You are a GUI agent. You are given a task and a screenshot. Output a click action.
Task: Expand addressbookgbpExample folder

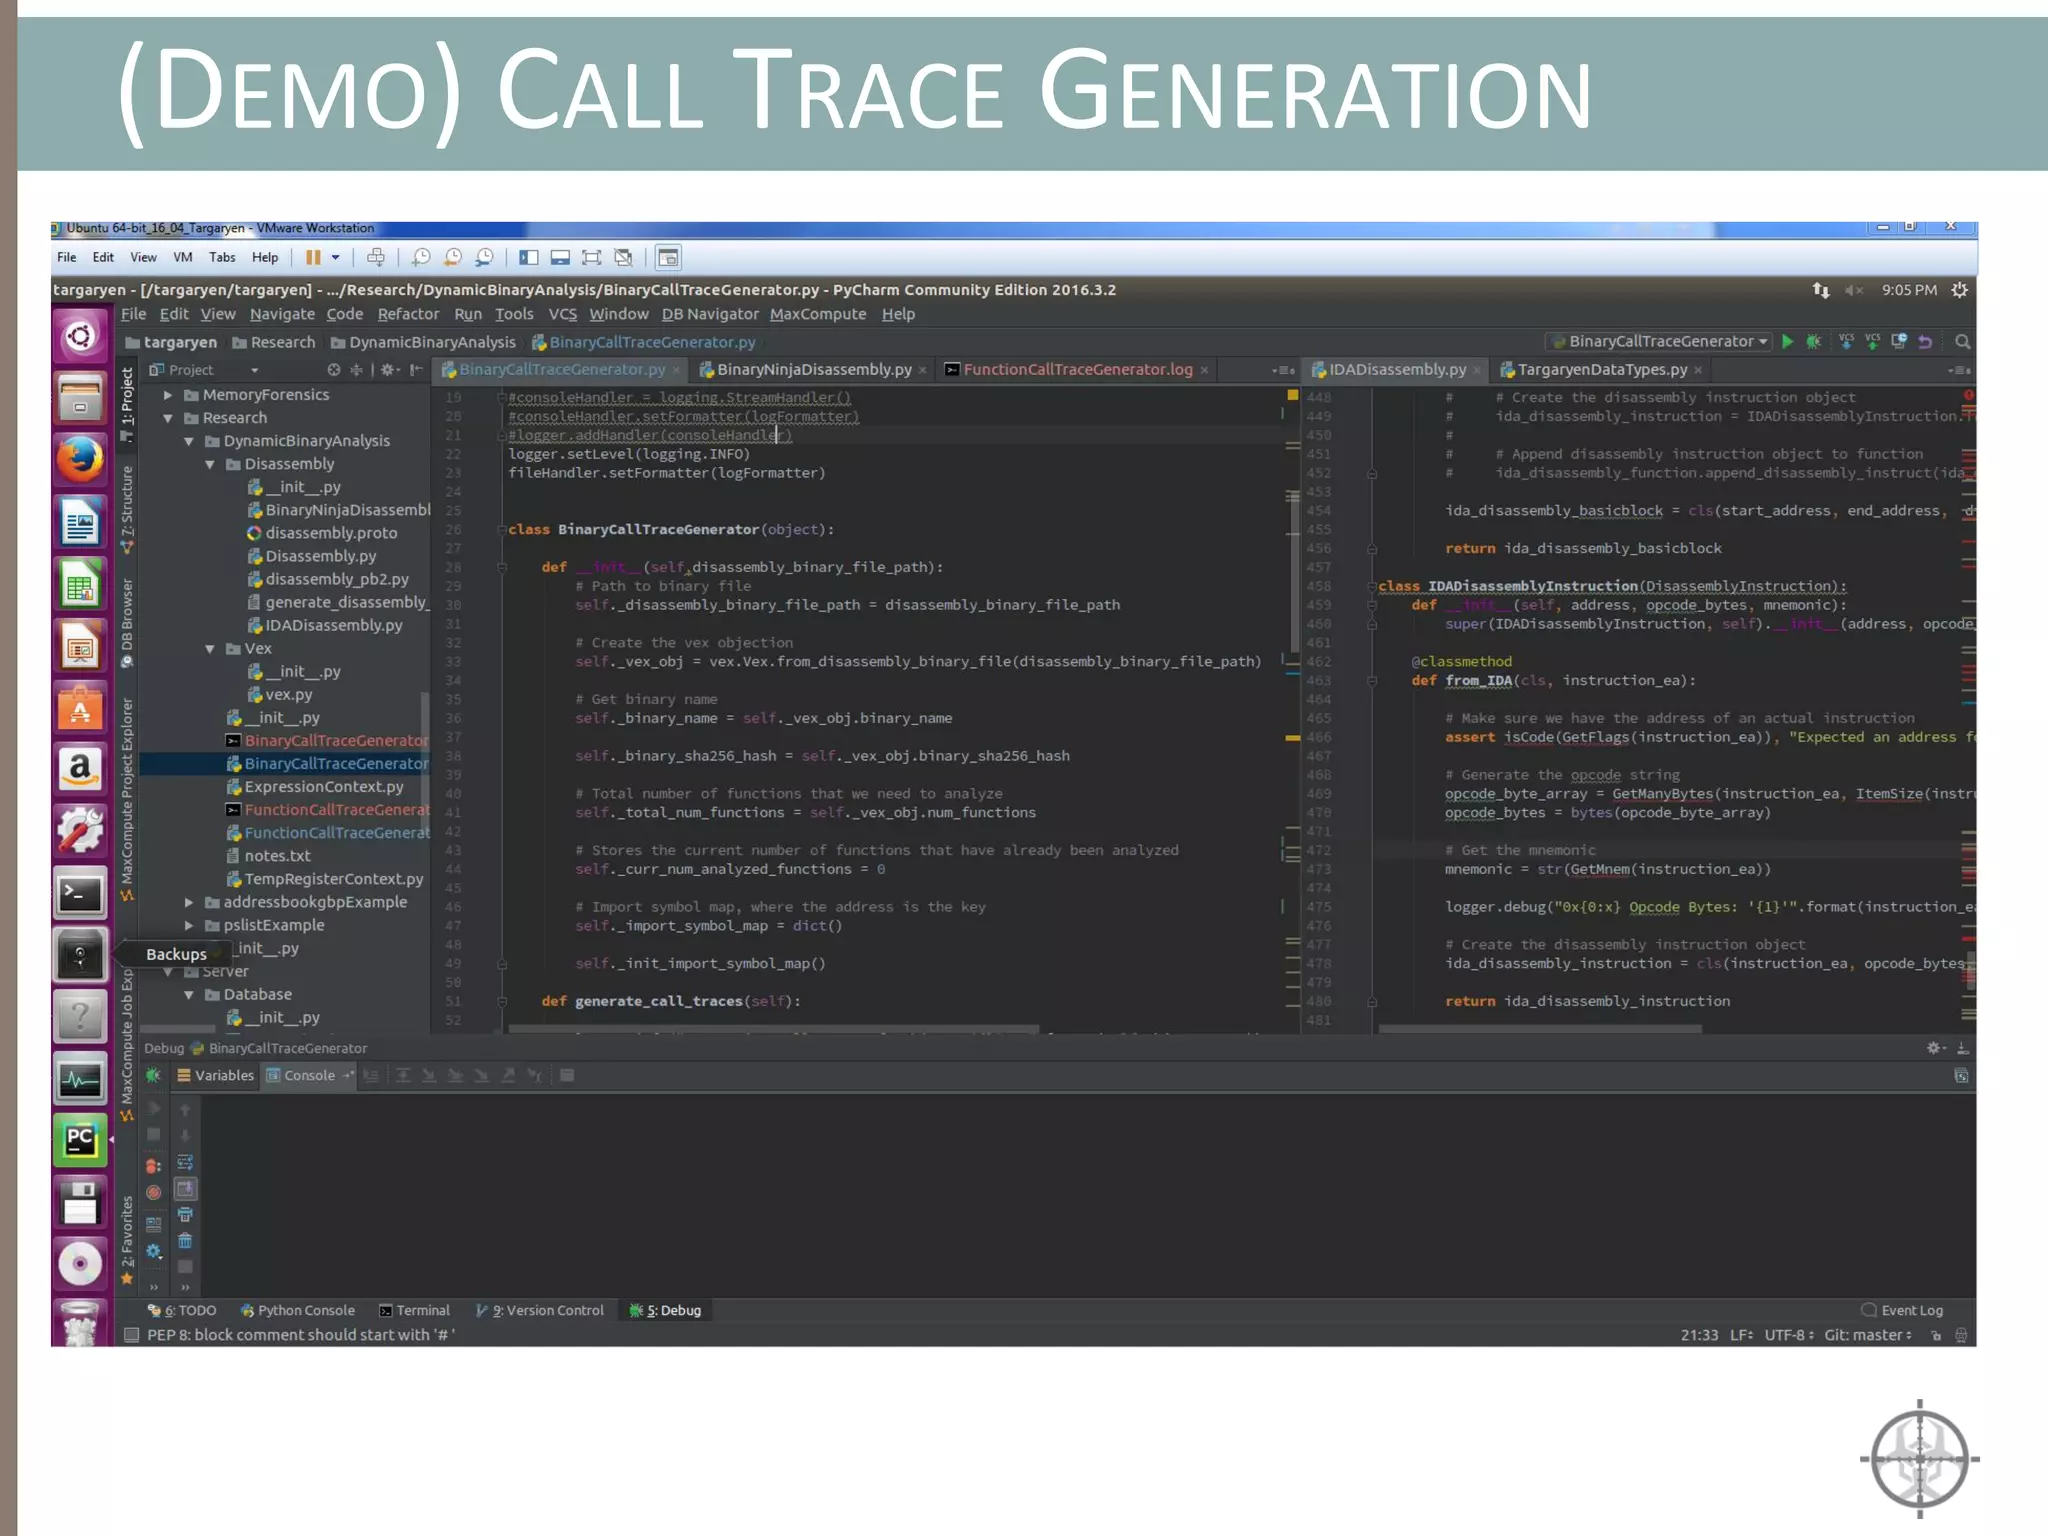(189, 902)
